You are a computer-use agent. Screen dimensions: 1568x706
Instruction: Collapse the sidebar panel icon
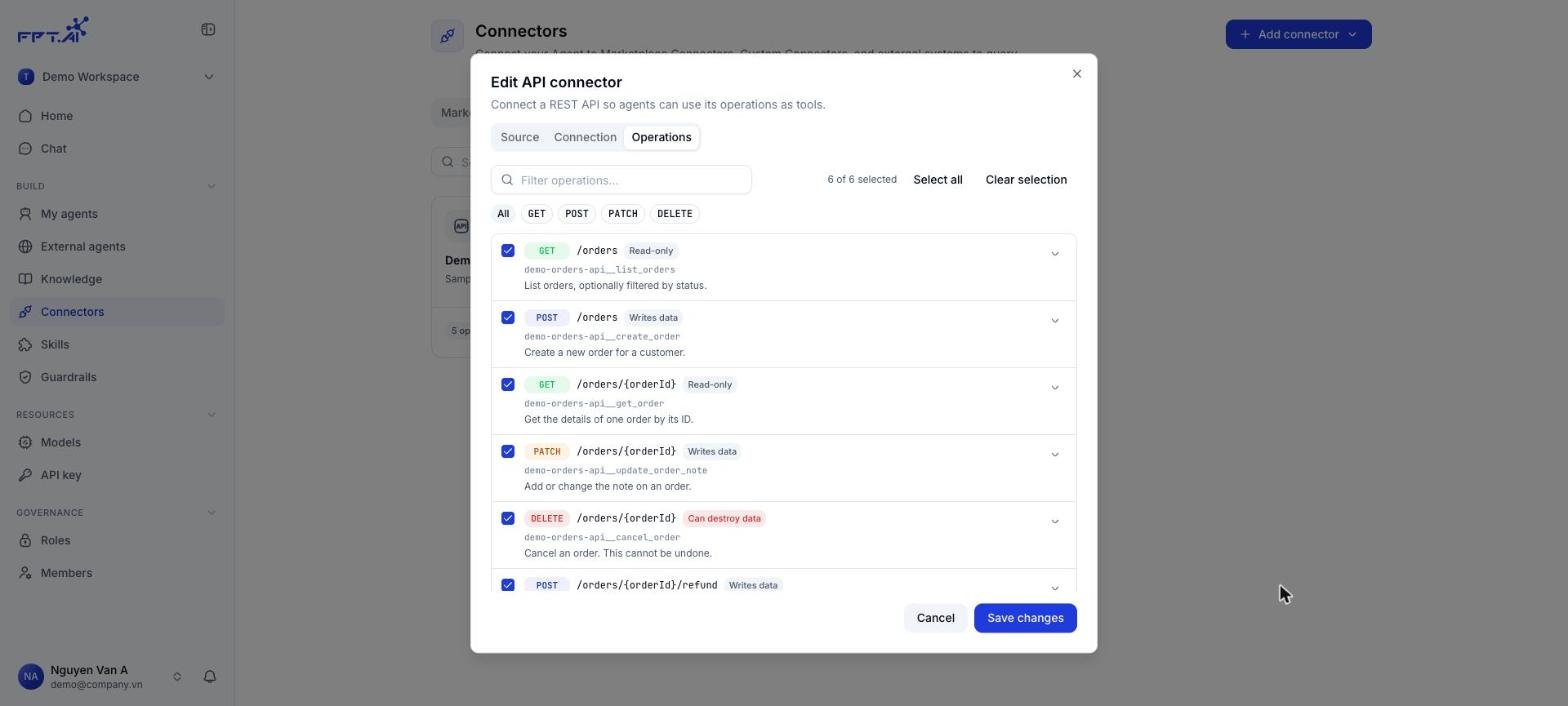(x=208, y=30)
